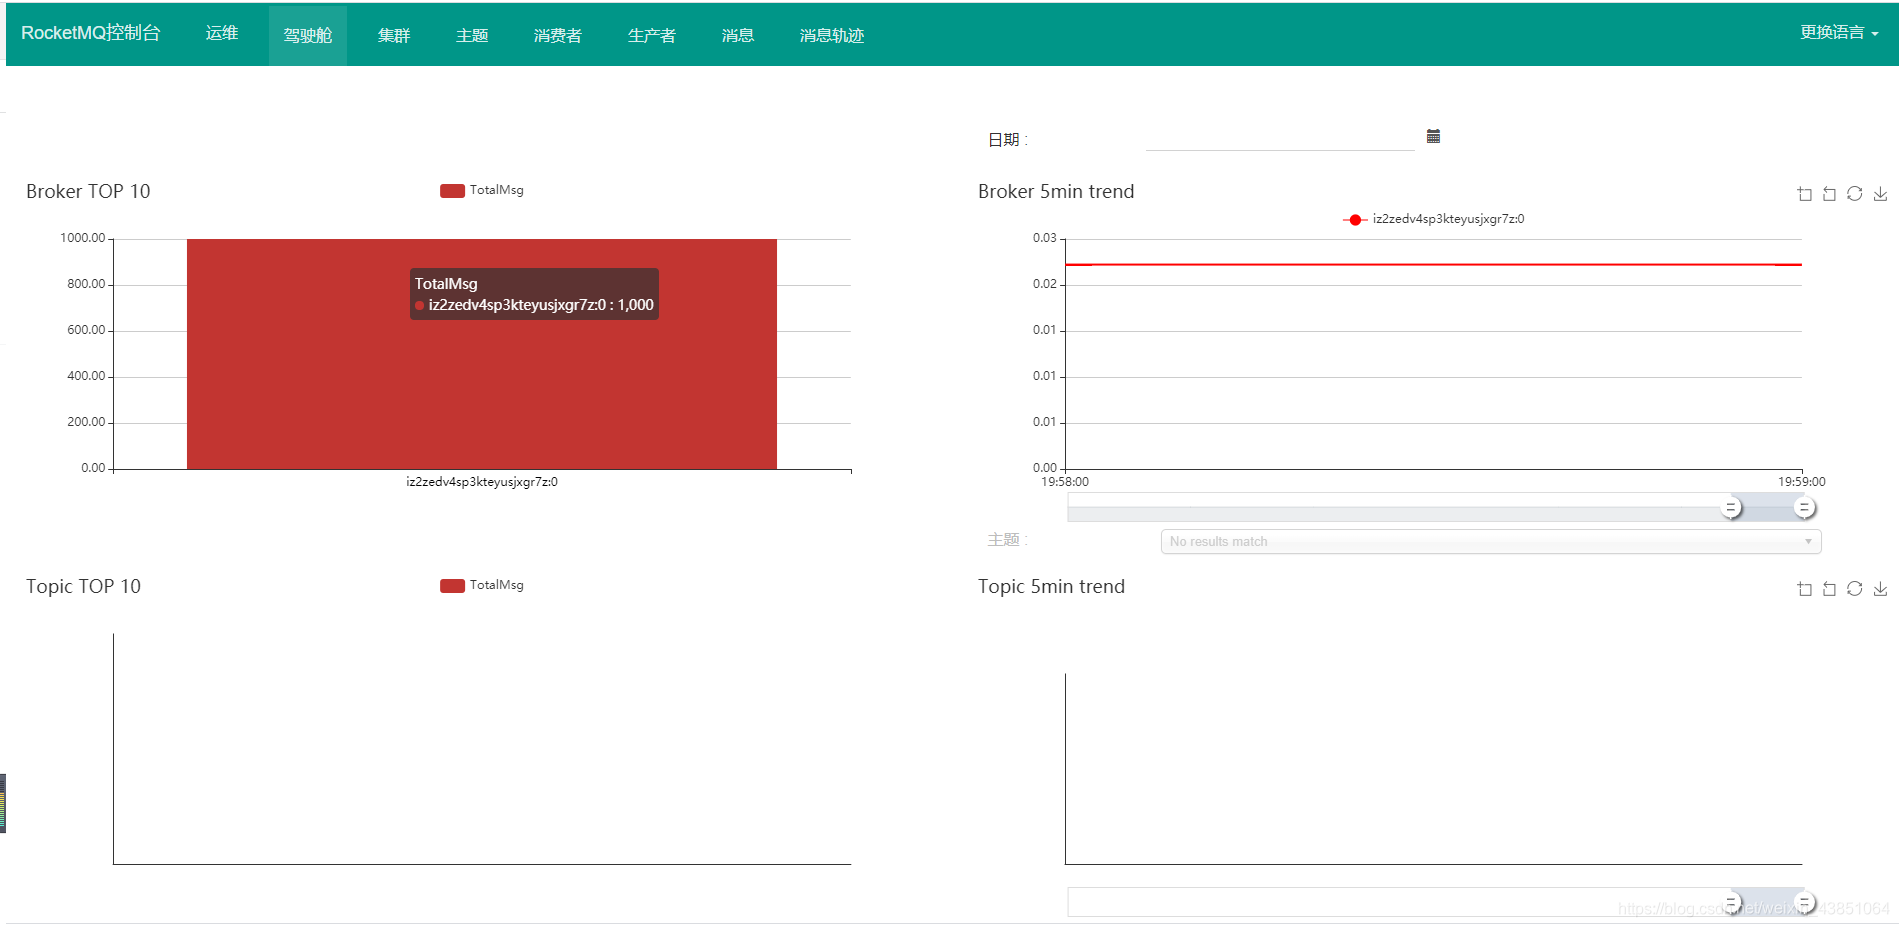
Task: Click the left zoom handle of Topic trend slider
Action: click(1731, 903)
